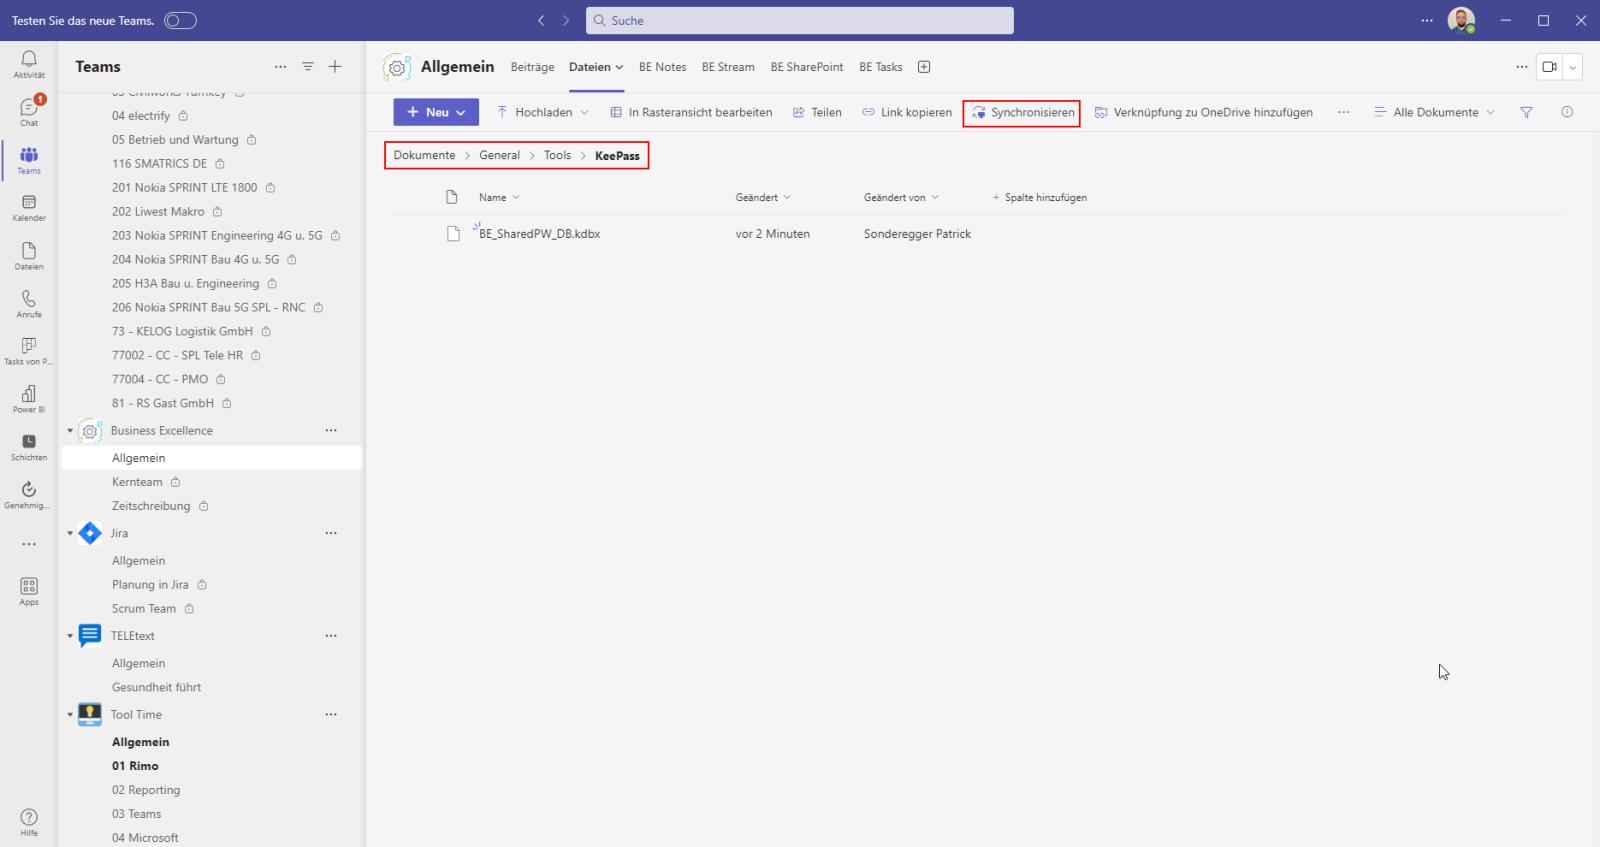Click in the Suche search field

[799, 20]
